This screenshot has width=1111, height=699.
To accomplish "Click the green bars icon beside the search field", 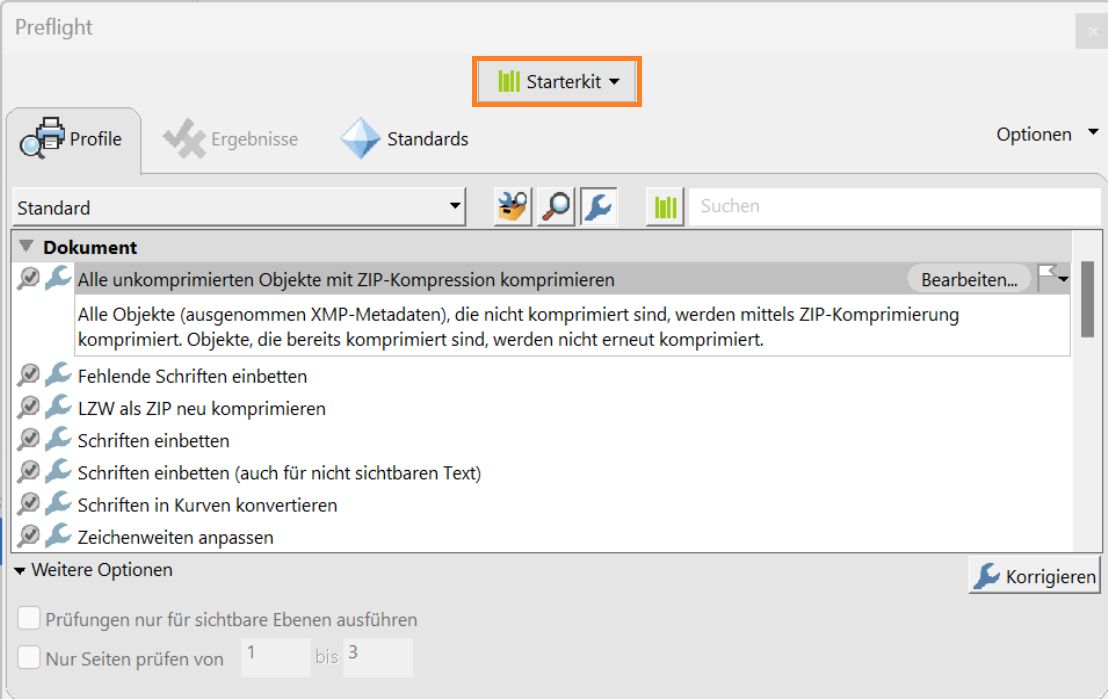I will point(663,206).
